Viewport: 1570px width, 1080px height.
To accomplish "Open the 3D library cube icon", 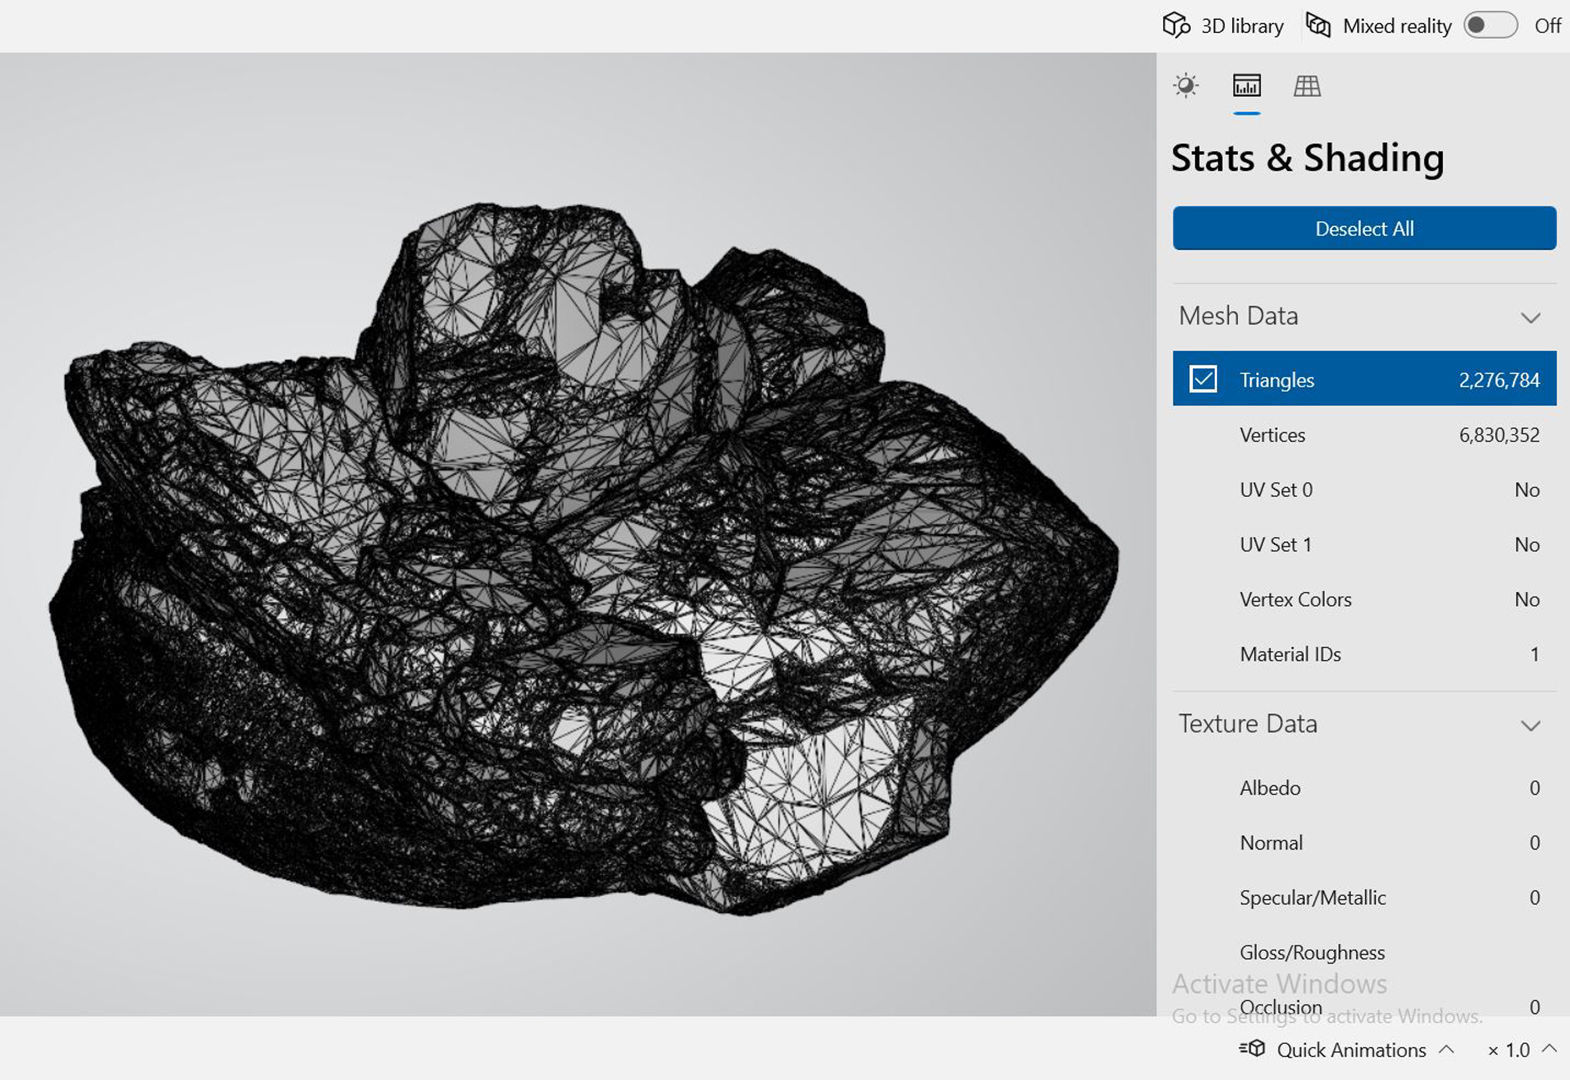I will [1177, 25].
